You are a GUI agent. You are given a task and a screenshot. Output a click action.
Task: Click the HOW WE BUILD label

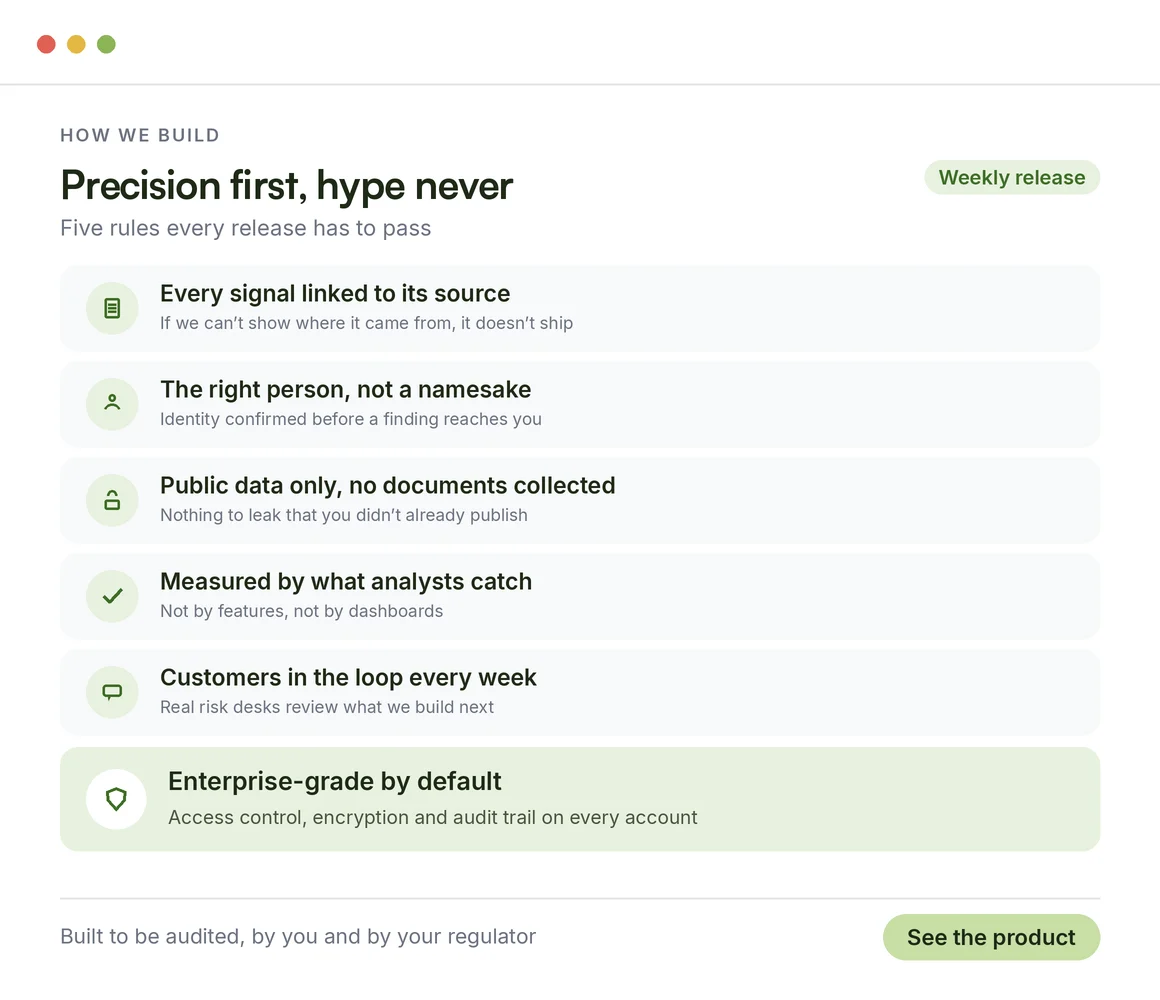click(140, 135)
